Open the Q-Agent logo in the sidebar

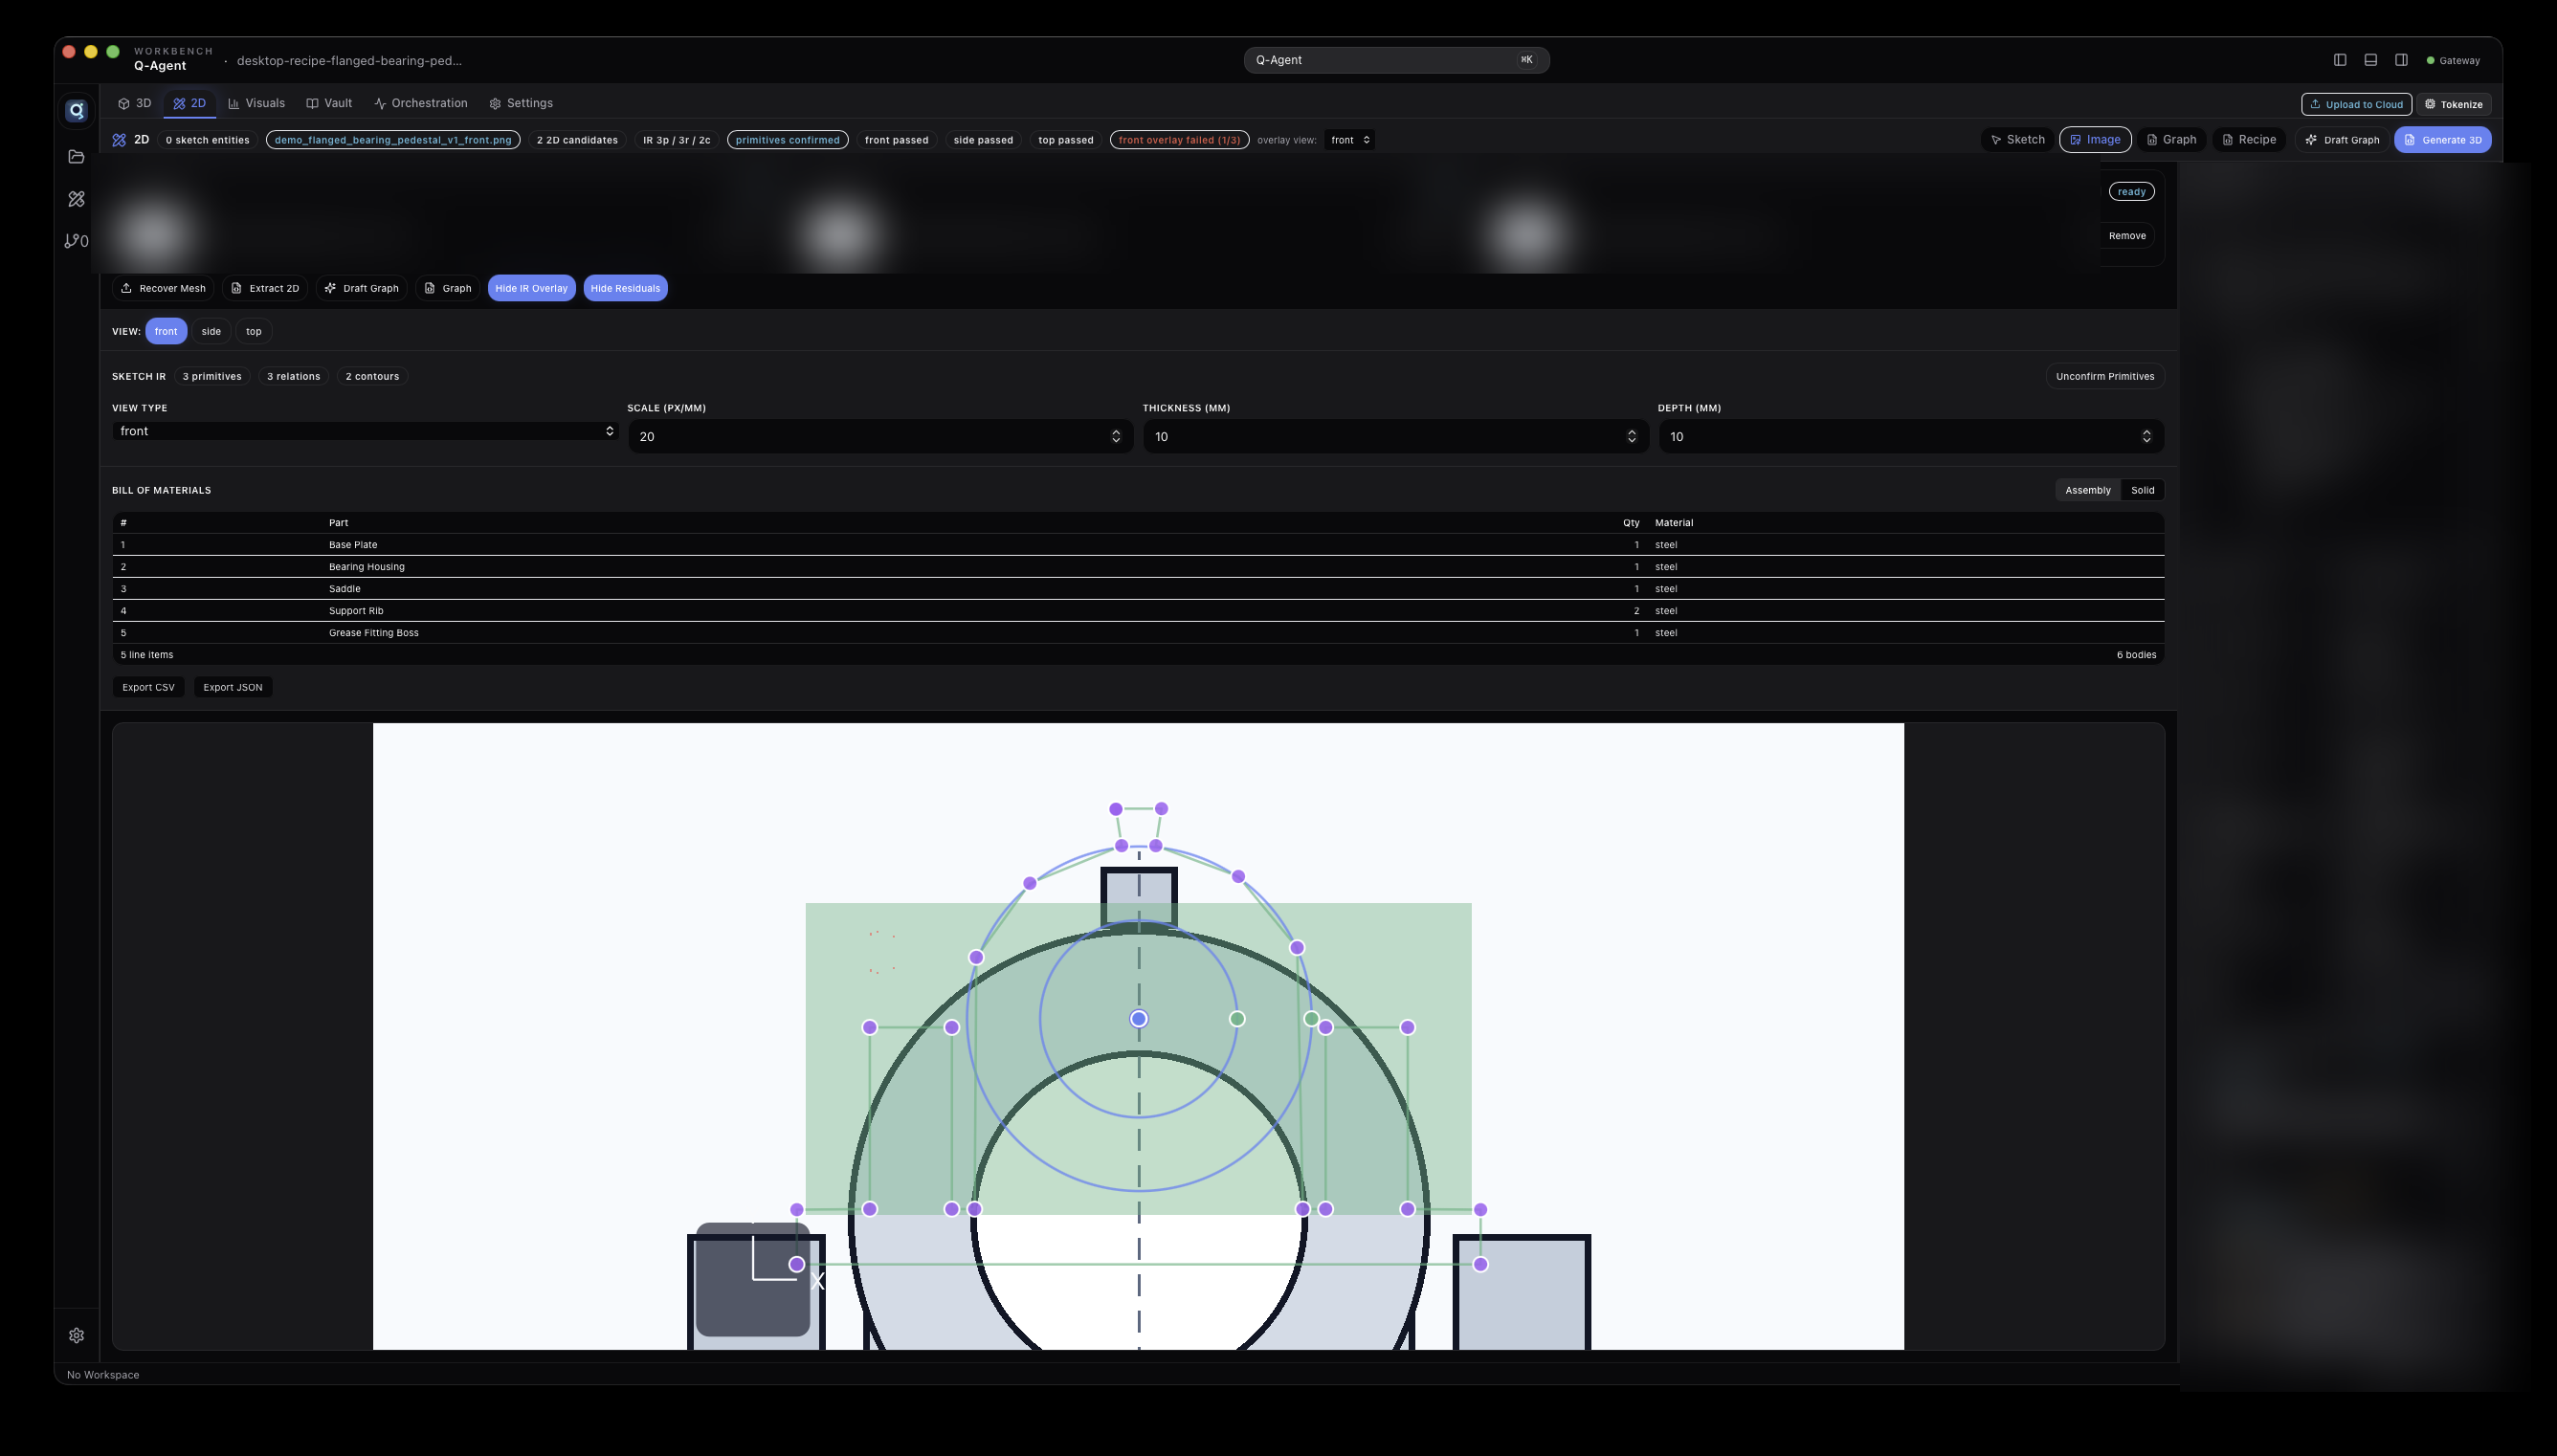click(77, 111)
